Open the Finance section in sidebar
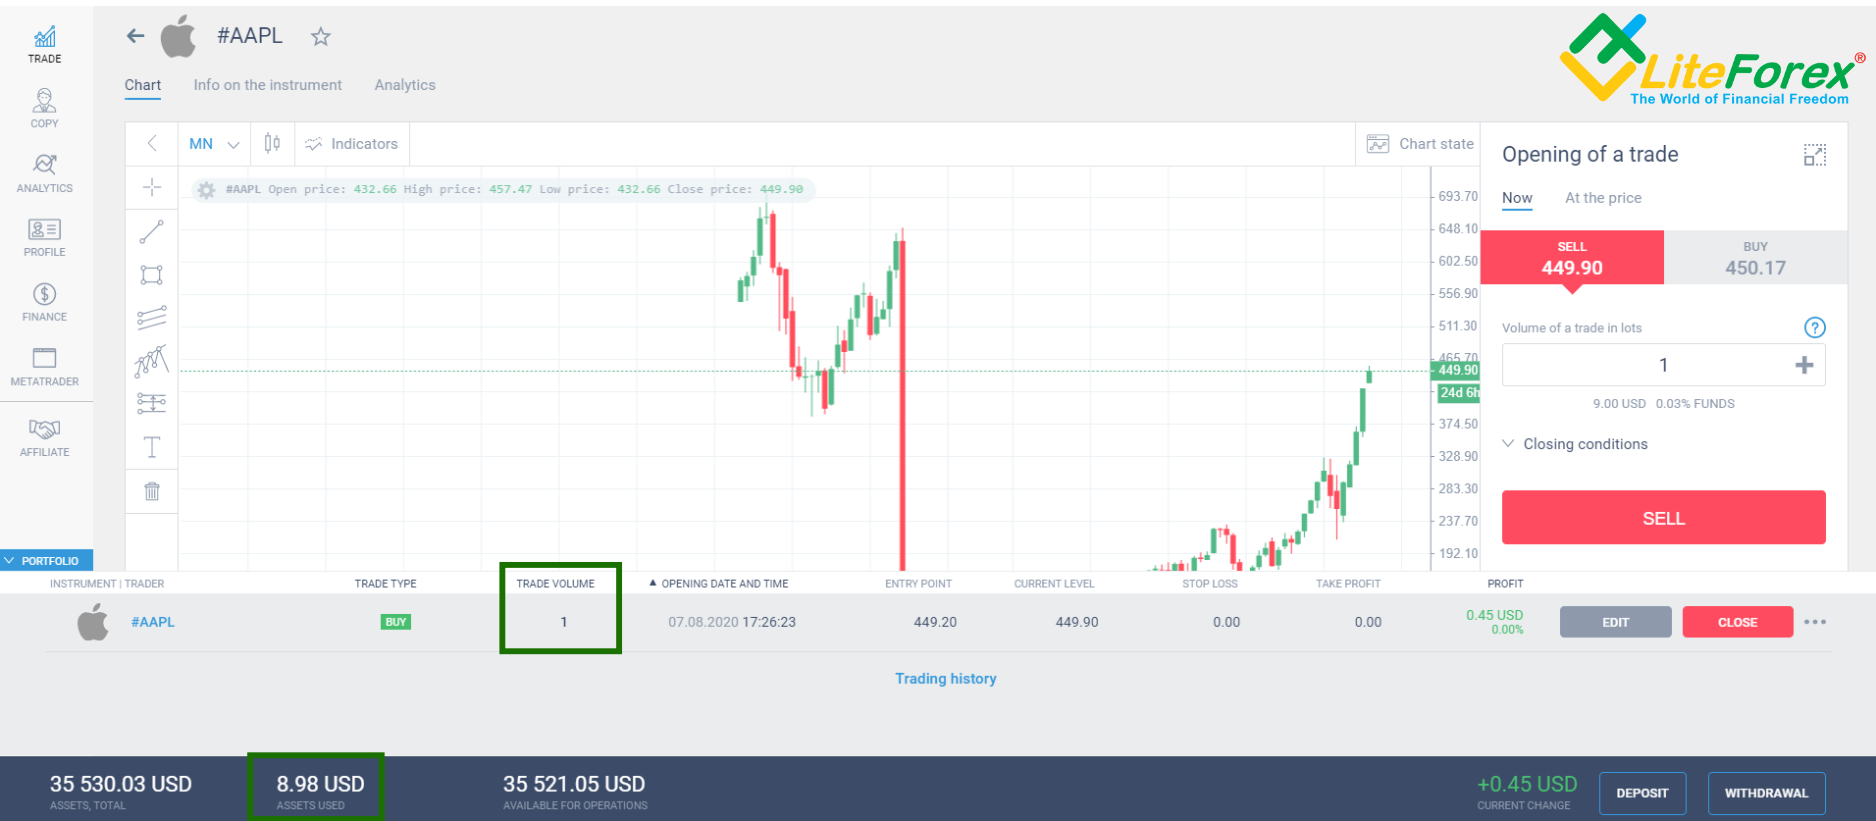This screenshot has width=1876, height=821. click(45, 302)
